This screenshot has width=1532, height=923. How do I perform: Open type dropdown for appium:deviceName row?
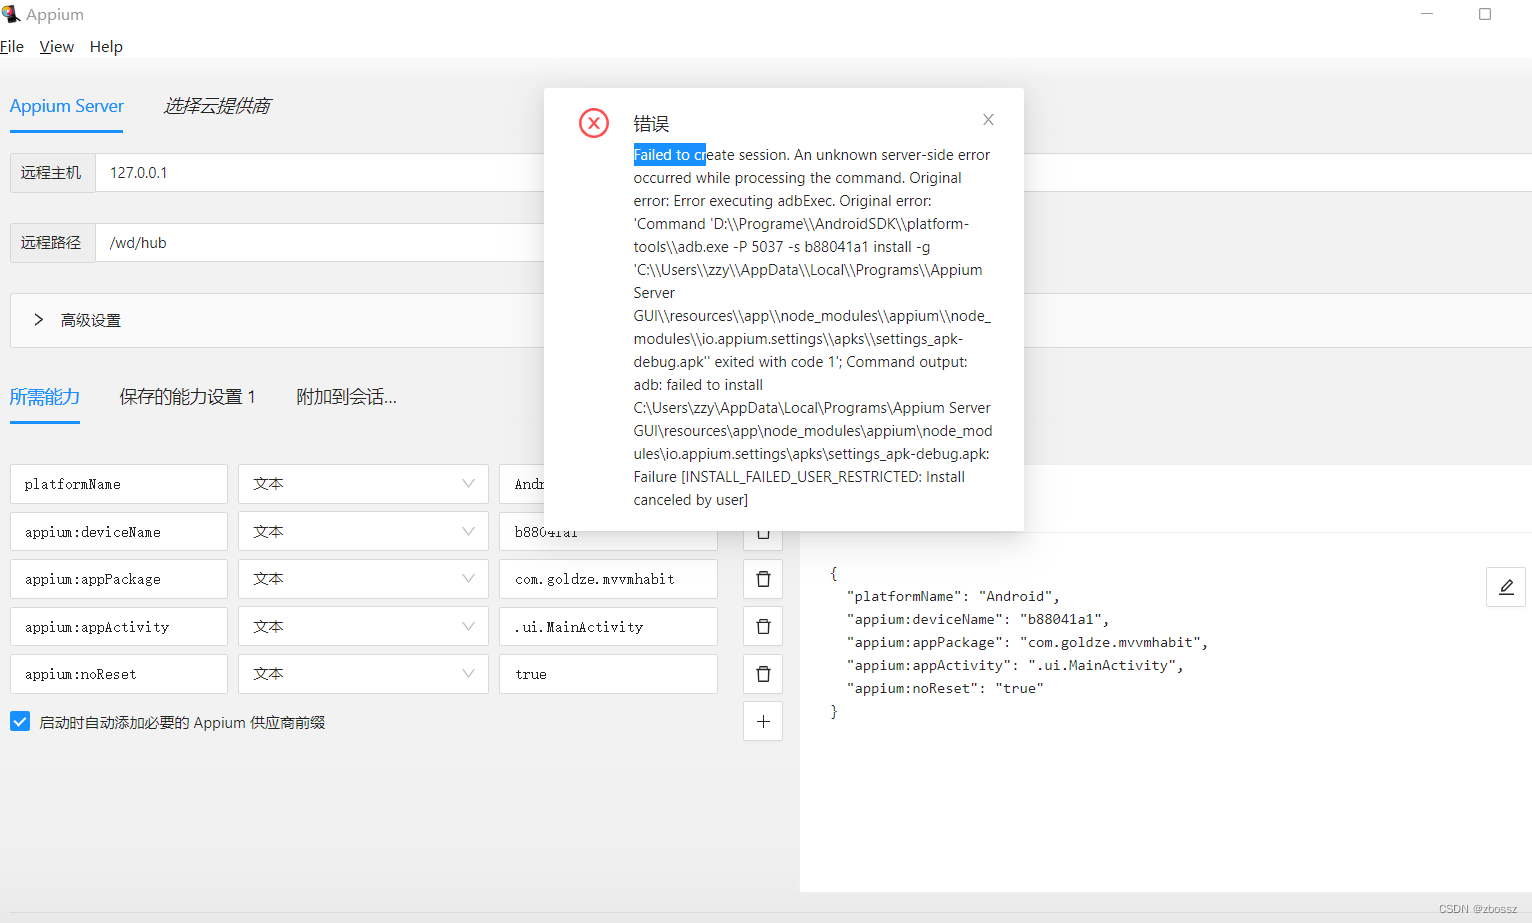(x=363, y=532)
